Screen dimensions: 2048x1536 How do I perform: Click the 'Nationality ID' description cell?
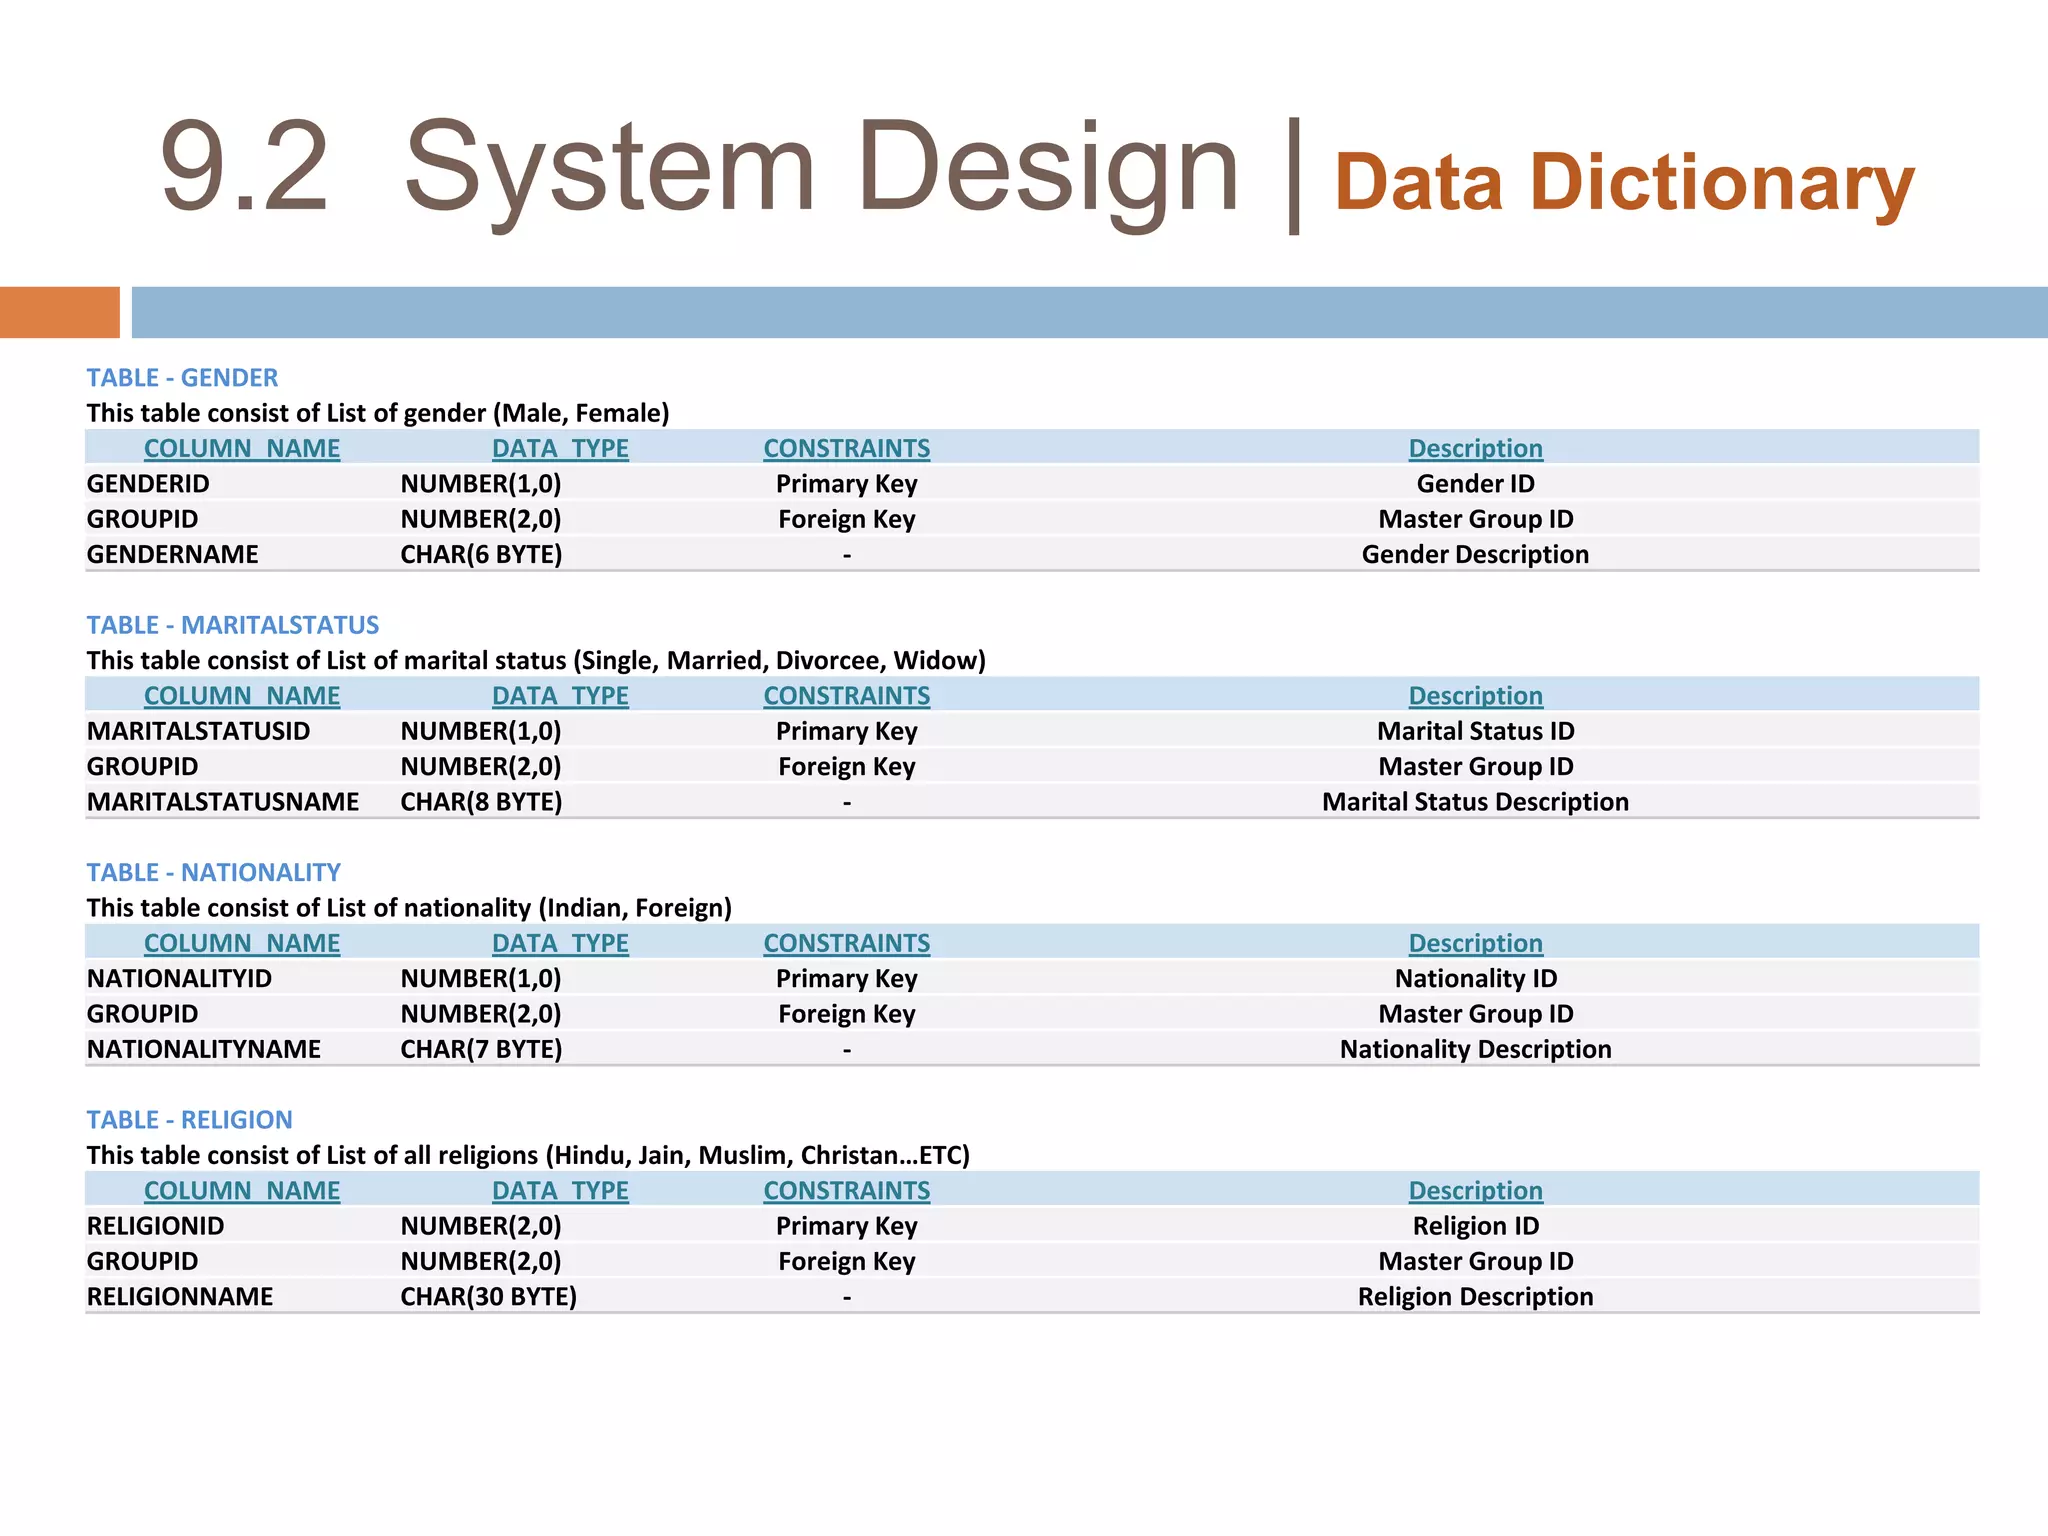click(x=1476, y=979)
